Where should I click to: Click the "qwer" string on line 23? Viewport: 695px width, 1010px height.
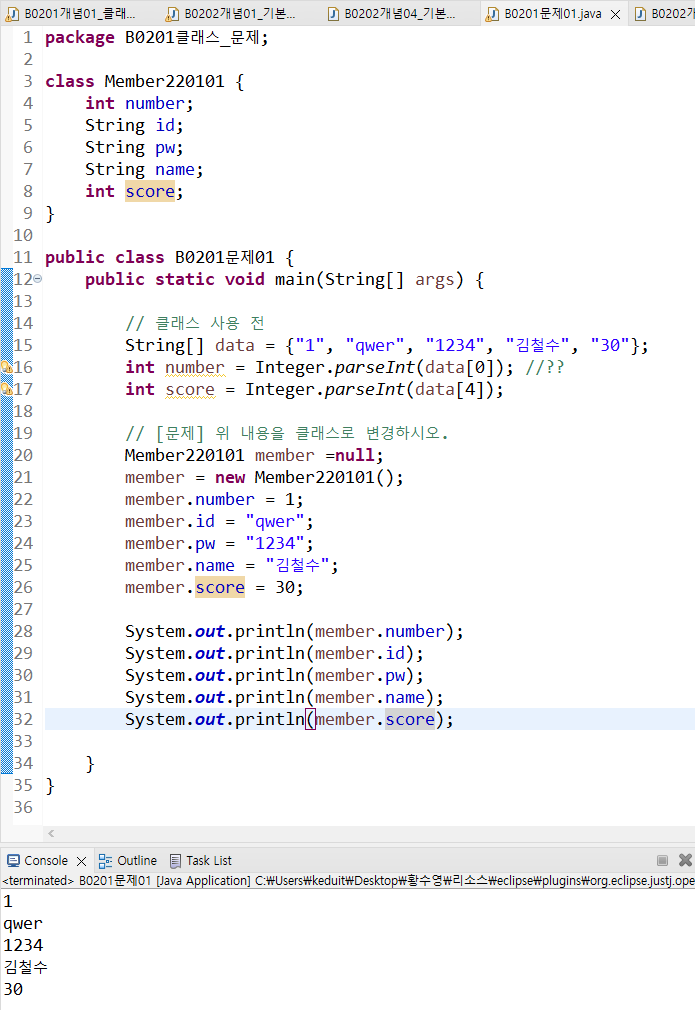274,521
